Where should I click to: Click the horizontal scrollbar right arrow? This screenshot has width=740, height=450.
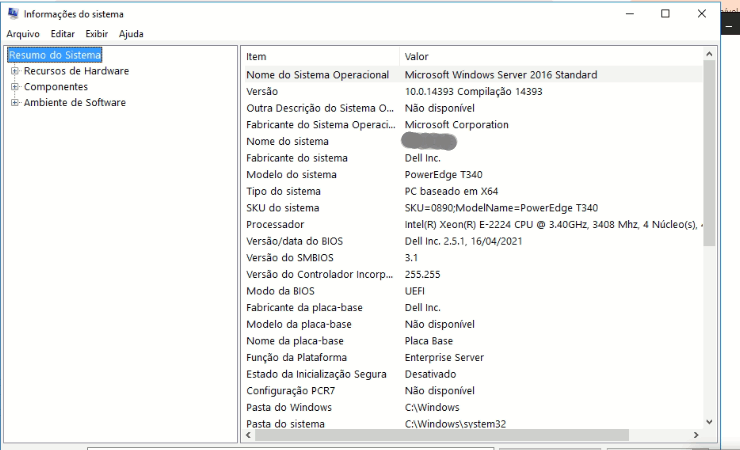[696, 435]
